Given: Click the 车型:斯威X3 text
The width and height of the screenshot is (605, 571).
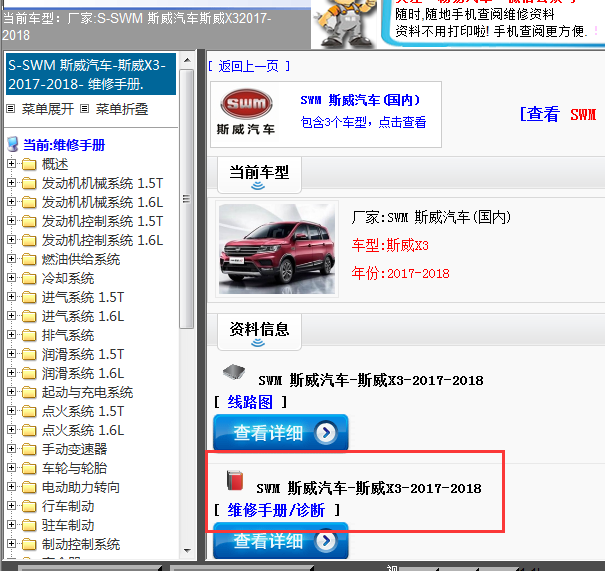Looking at the screenshot, I should [390, 245].
